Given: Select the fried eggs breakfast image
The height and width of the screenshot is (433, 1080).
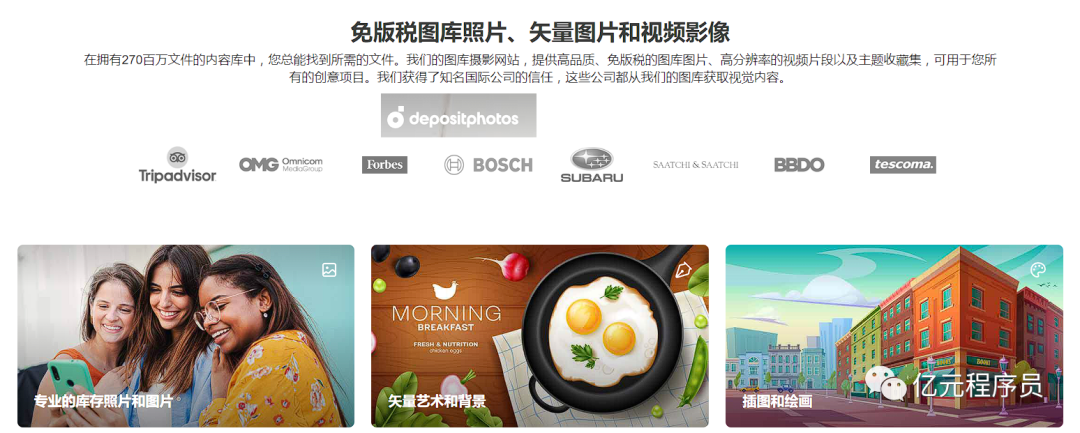Looking at the screenshot, I should 540,336.
